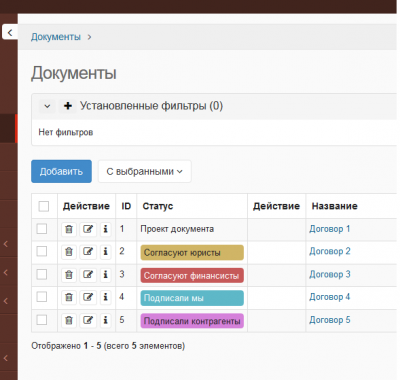The width and height of the screenshot is (400, 380).
Task: Expand the sidebar menu chevron beside row 4
Action: click(6, 301)
